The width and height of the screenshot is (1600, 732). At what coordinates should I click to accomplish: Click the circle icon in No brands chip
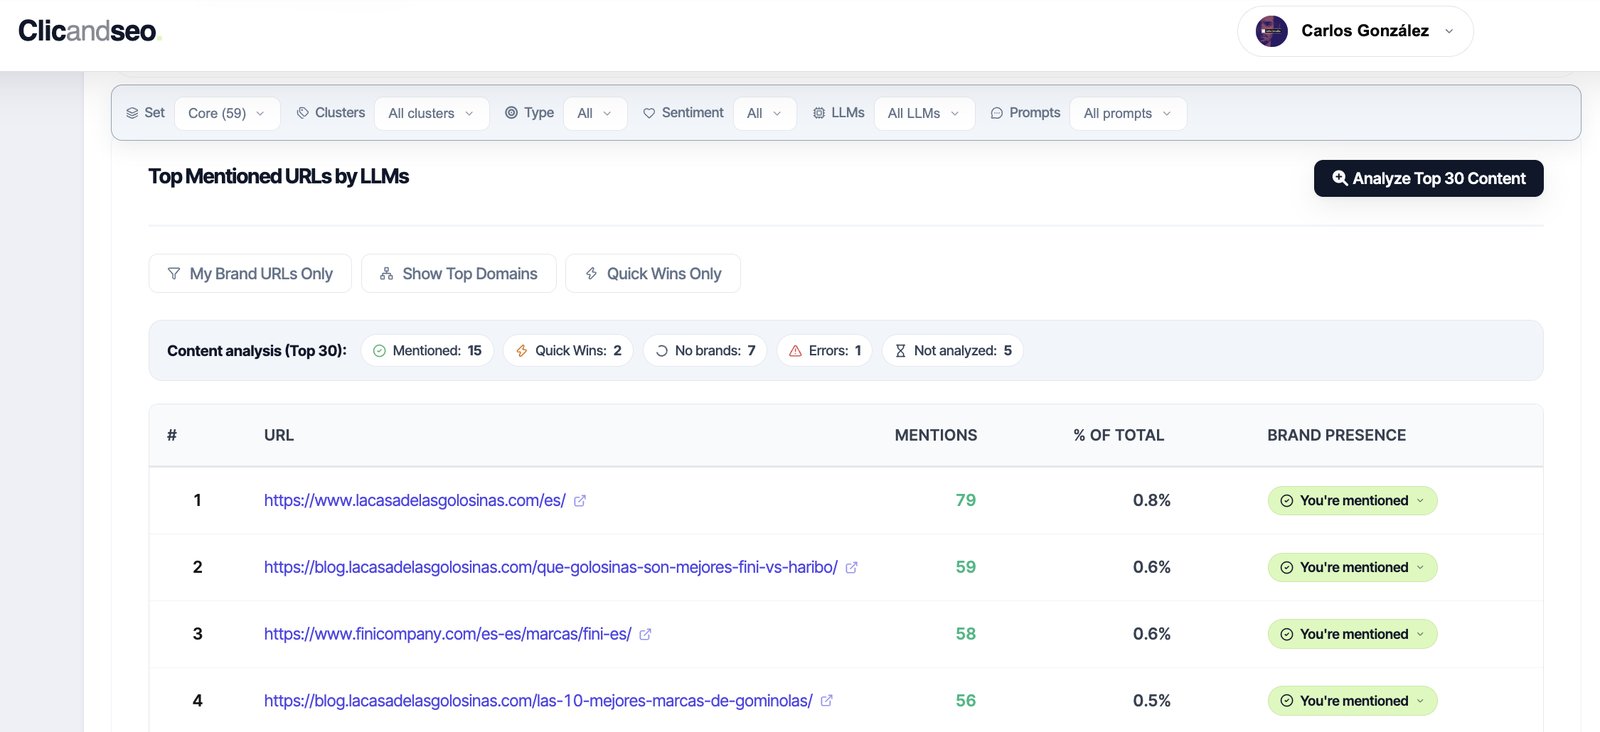click(662, 351)
